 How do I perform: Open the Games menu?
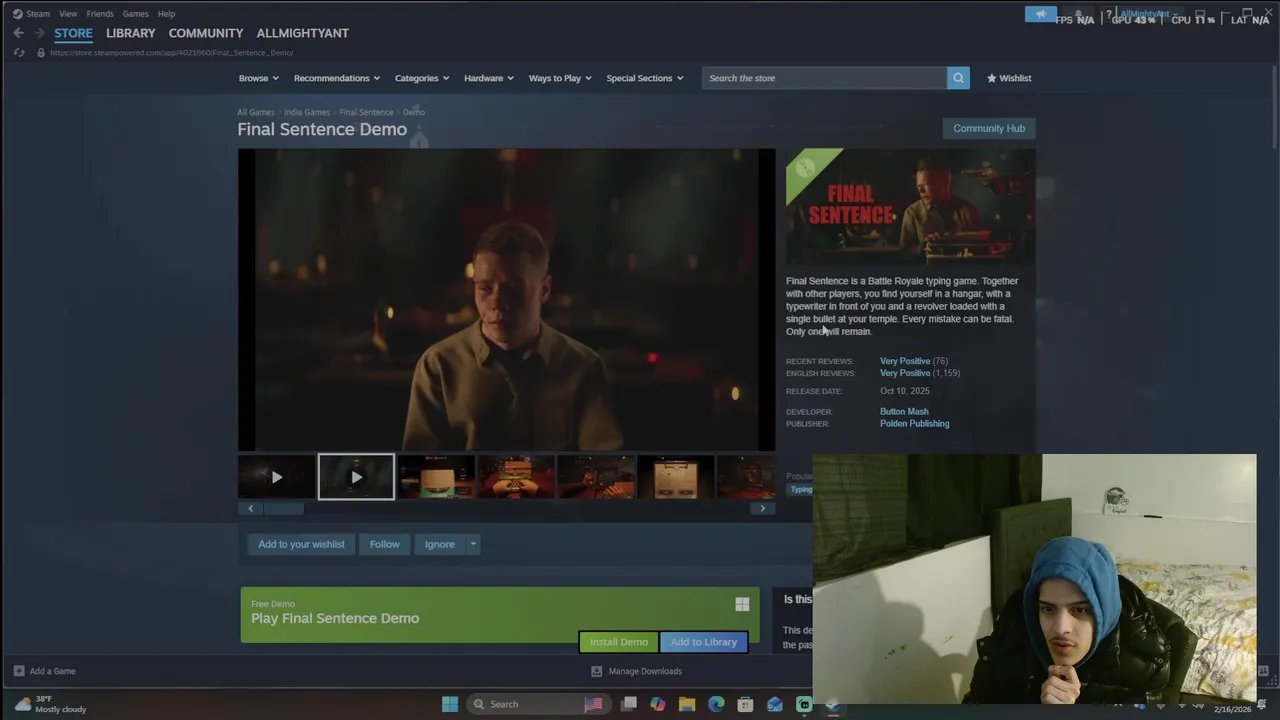(x=135, y=14)
